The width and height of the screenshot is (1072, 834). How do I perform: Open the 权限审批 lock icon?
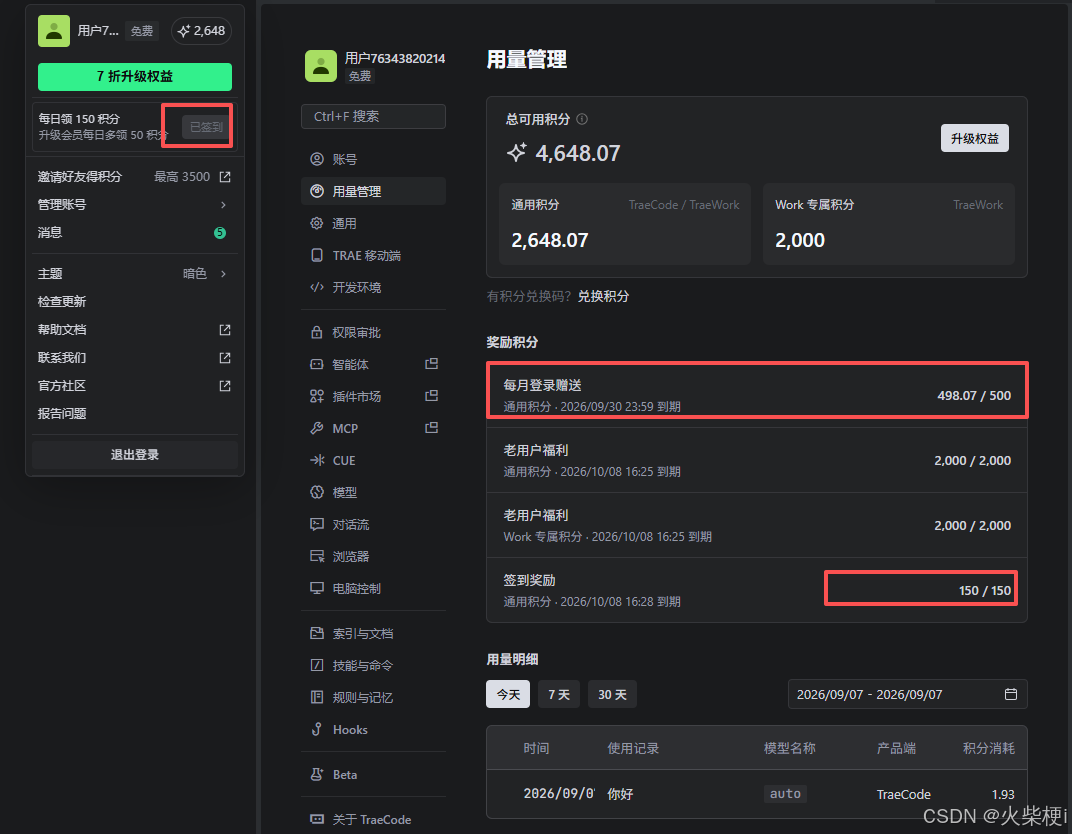tap(317, 332)
